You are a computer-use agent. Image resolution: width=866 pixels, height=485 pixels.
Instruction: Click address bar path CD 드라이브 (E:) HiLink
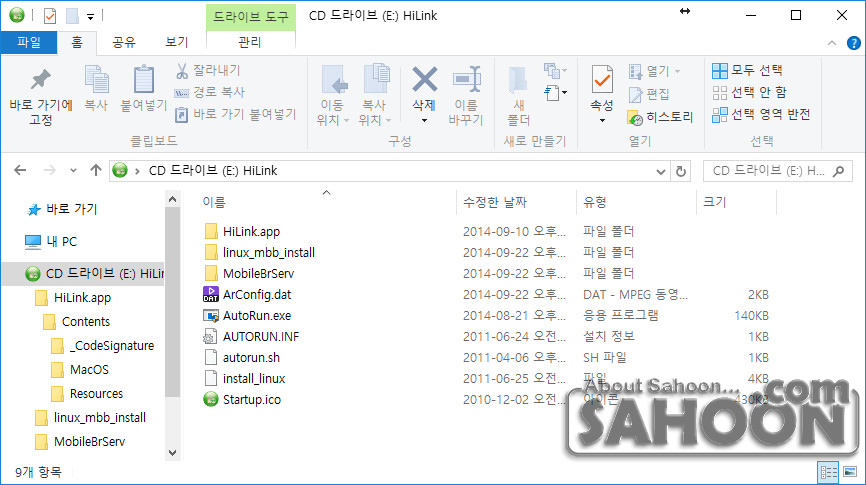tap(213, 171)
